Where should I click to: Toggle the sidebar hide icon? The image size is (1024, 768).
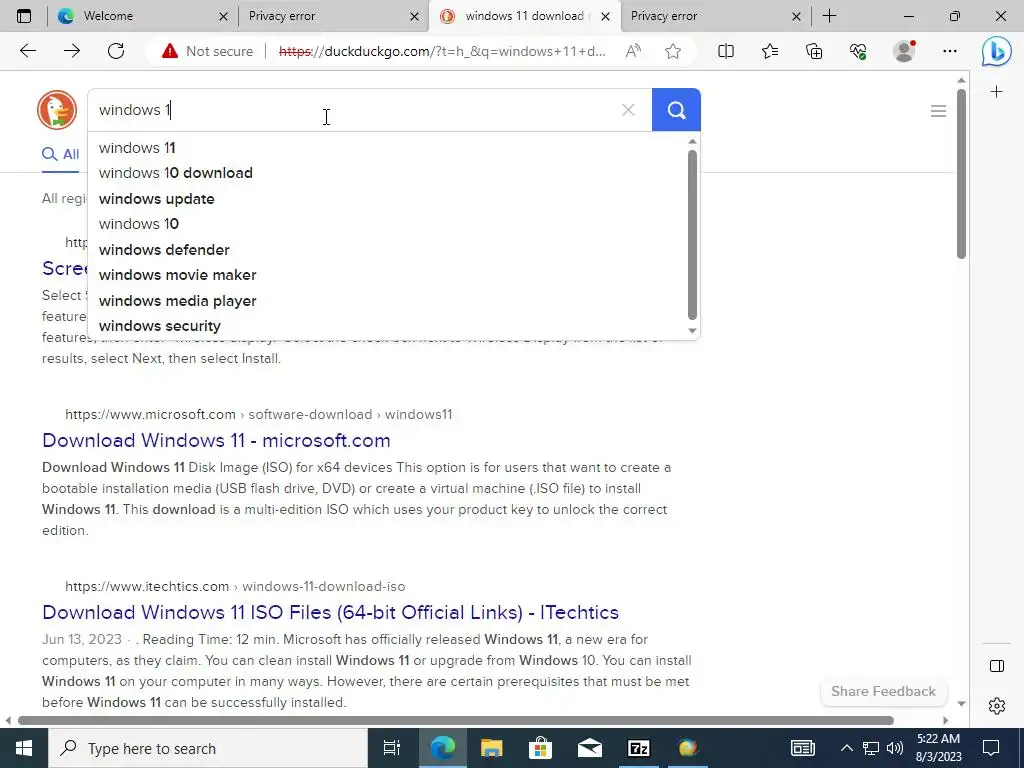[x=997, y=666]
